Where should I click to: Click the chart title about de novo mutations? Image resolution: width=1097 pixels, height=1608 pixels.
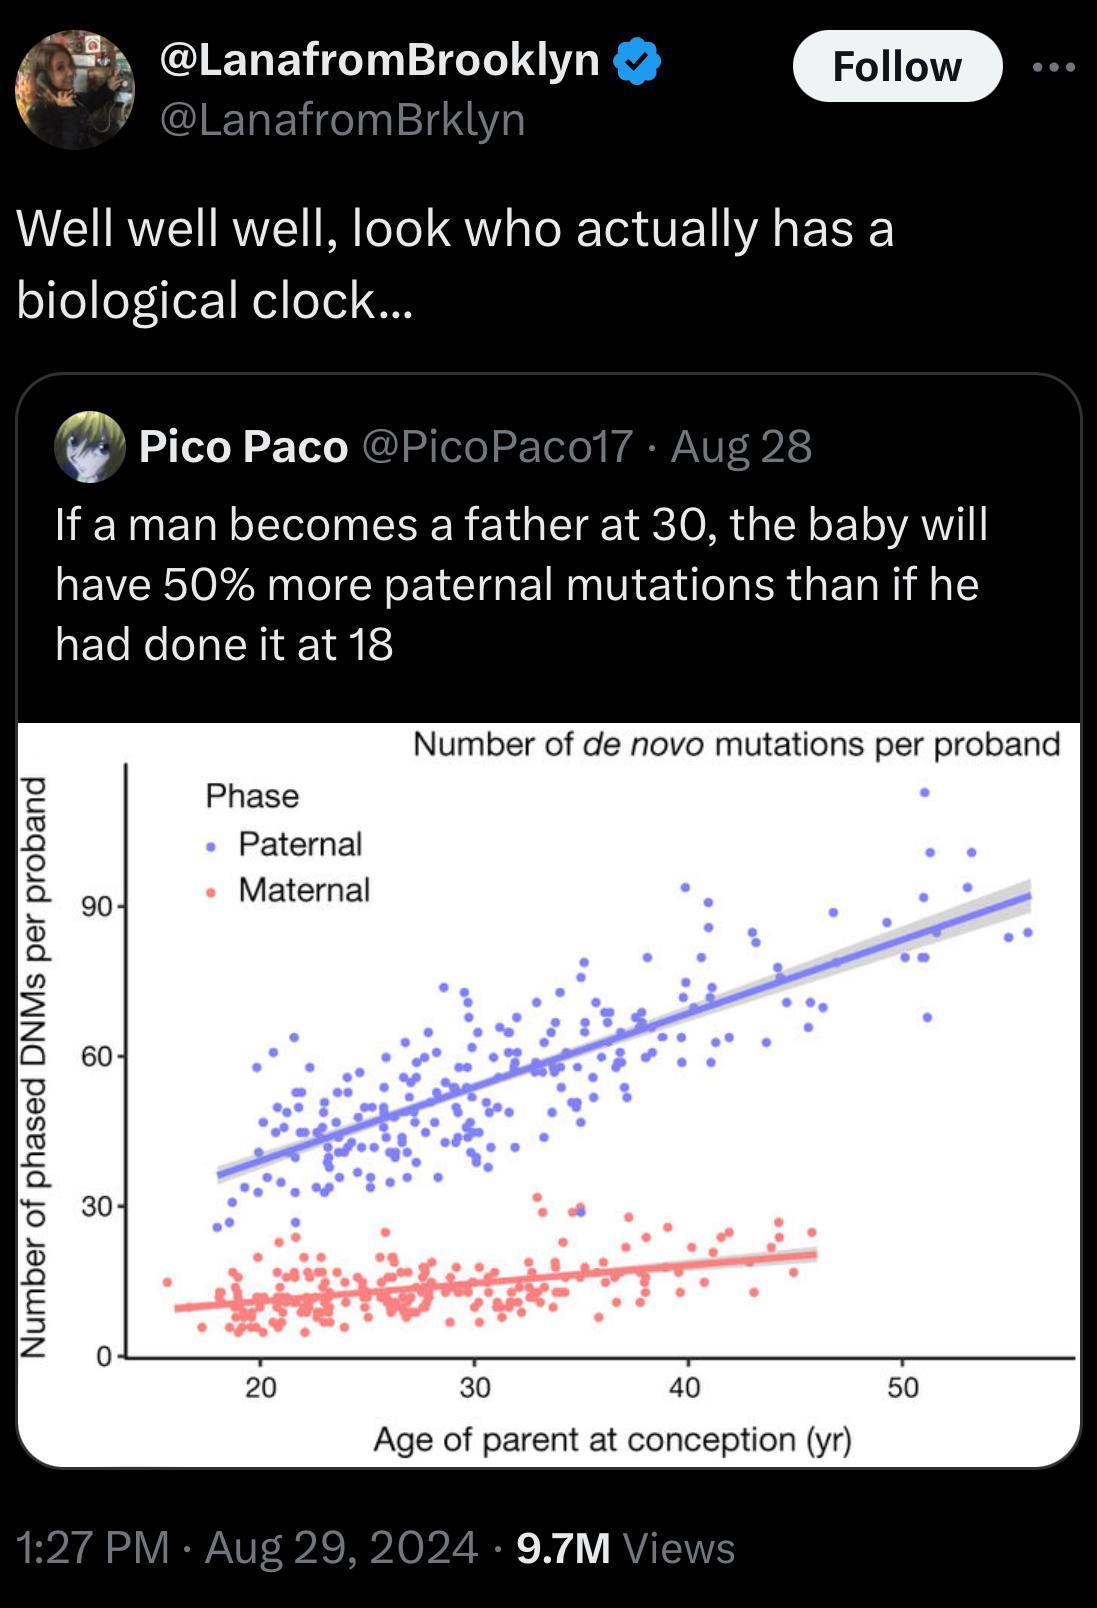[x=736, y=744]
